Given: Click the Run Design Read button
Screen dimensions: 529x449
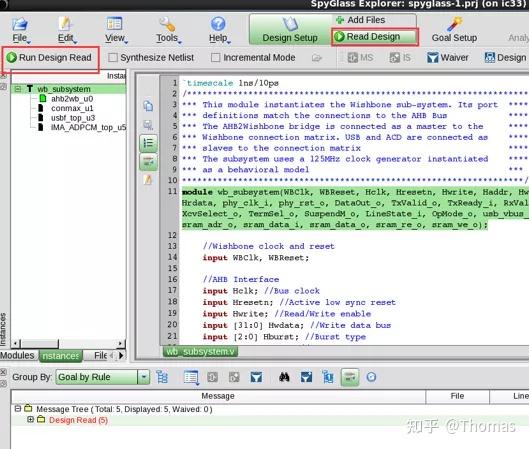Looking at the screenshot, I should tap(49, 58).
